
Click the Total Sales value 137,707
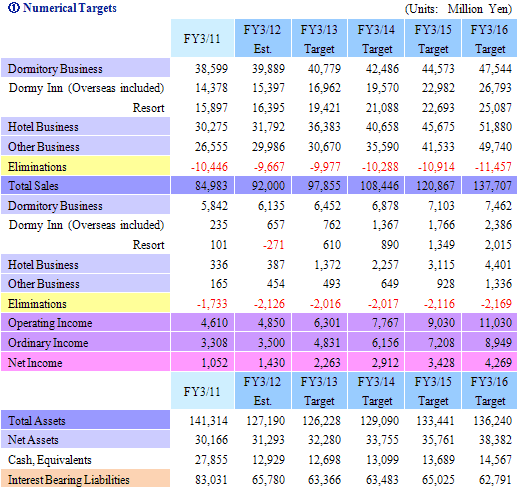click(492, 185)
